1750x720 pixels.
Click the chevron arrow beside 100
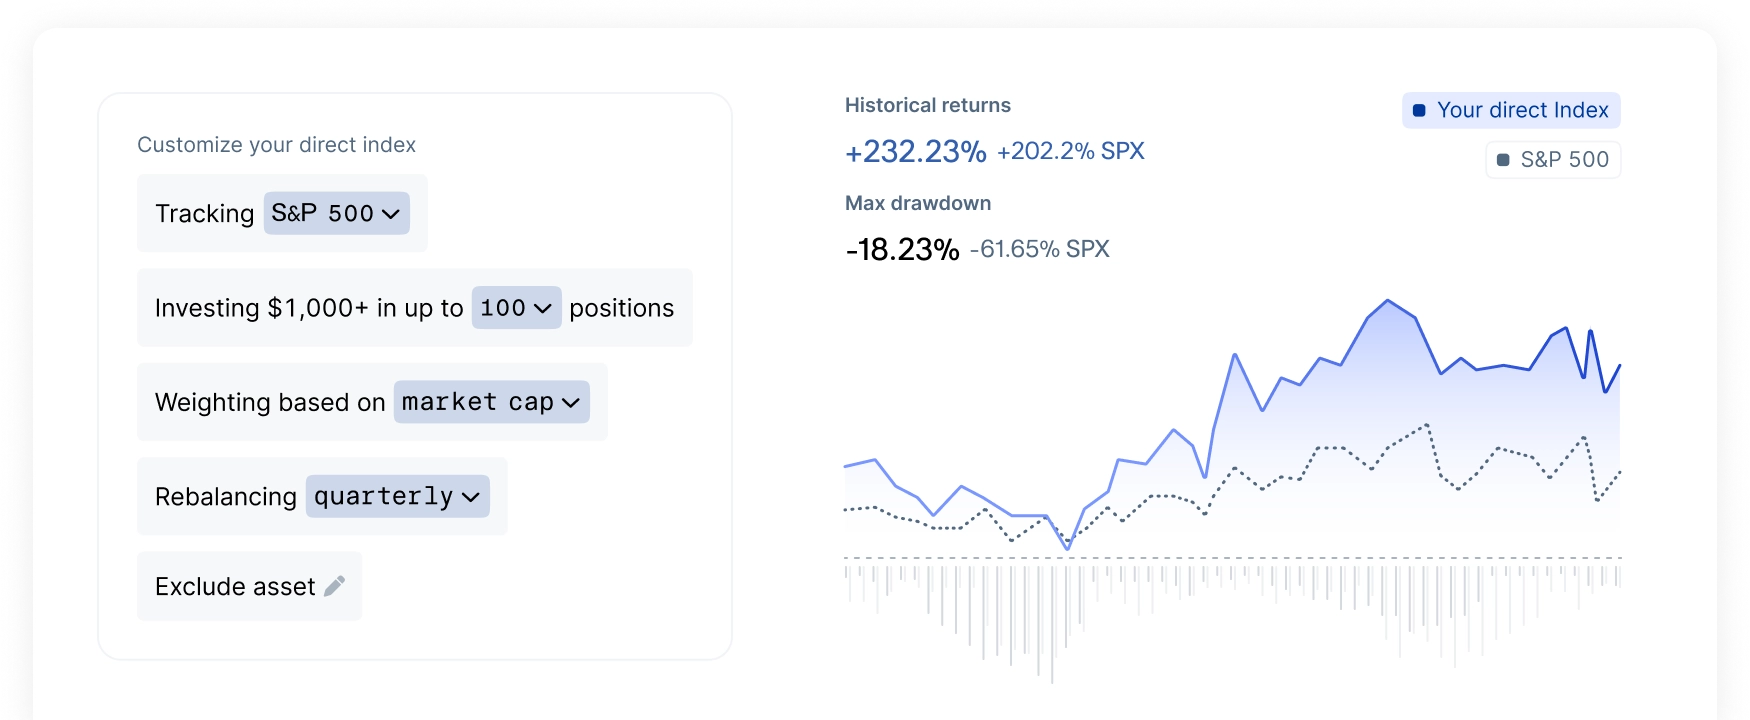(543, 308)
